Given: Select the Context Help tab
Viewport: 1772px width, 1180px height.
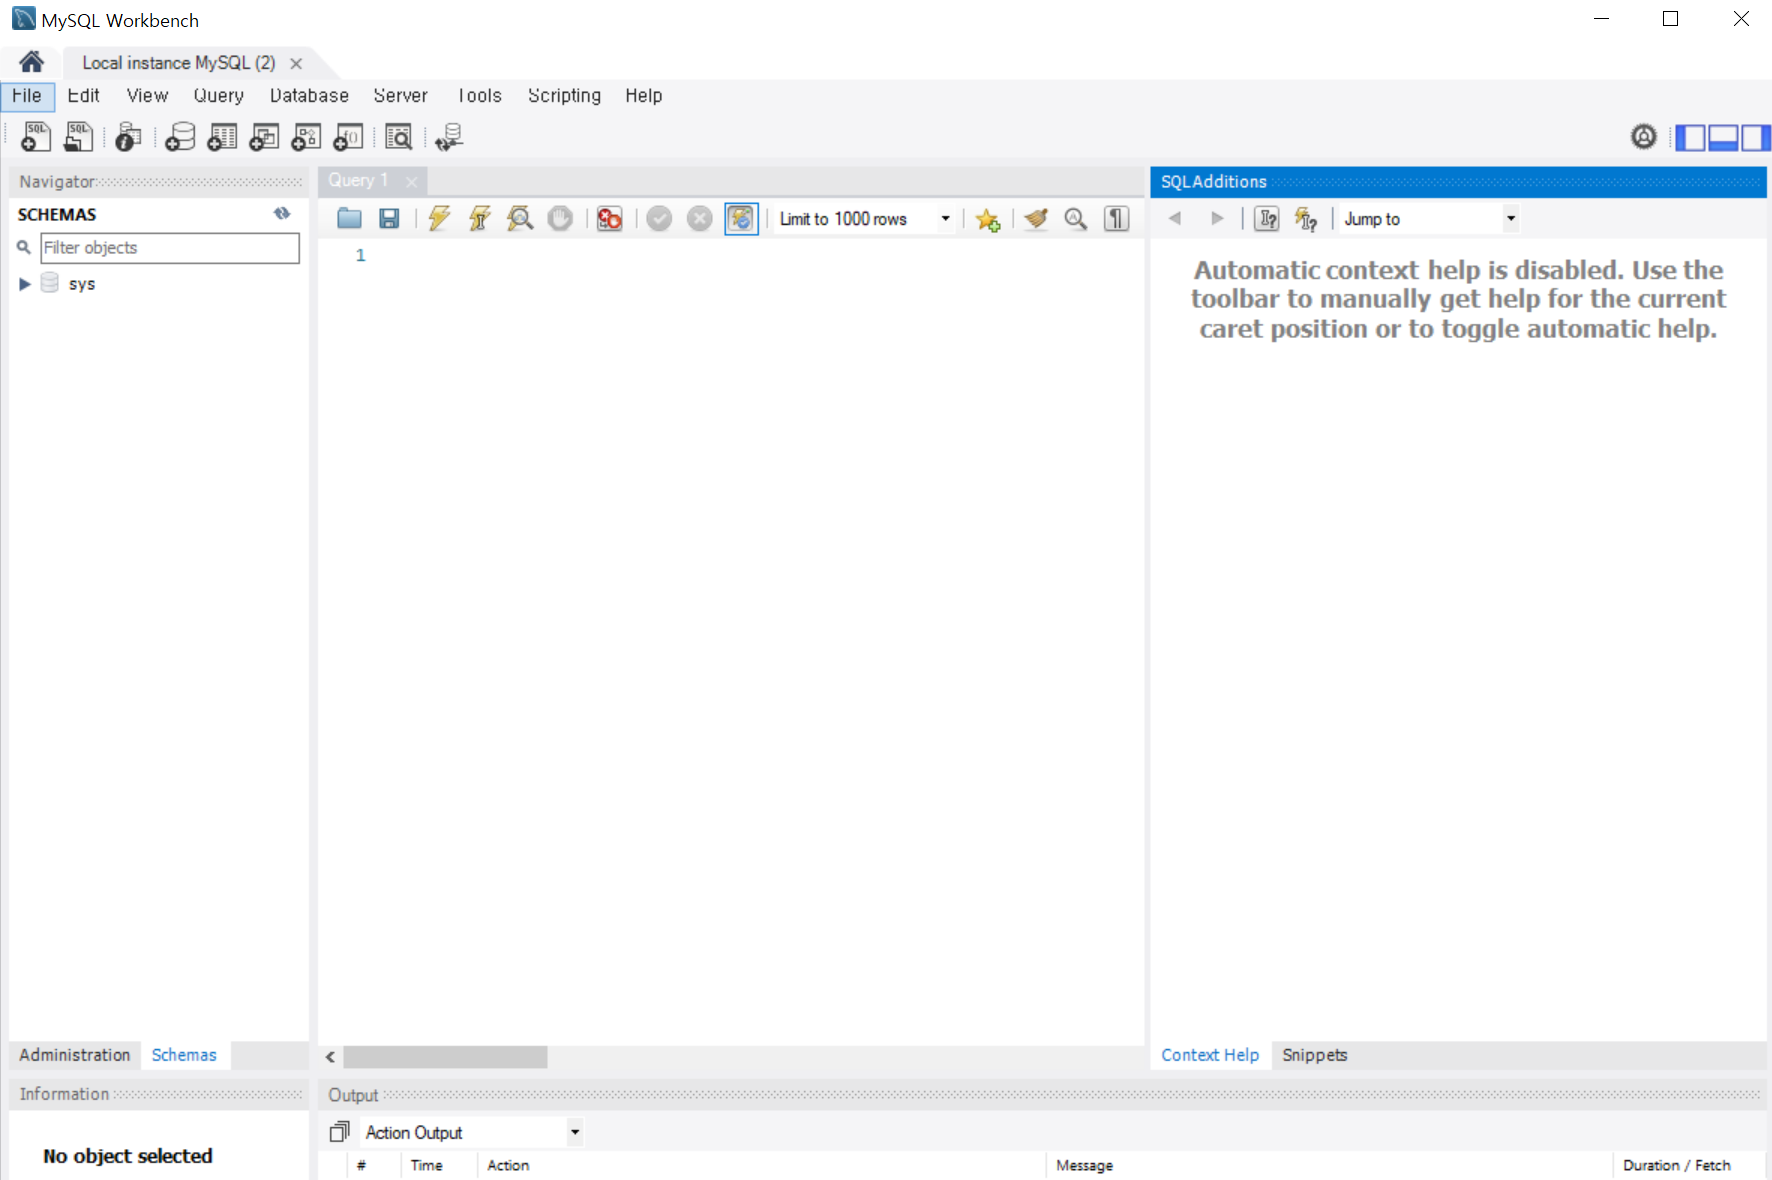Looking at the screenshot, I should coord(1210,1055).
